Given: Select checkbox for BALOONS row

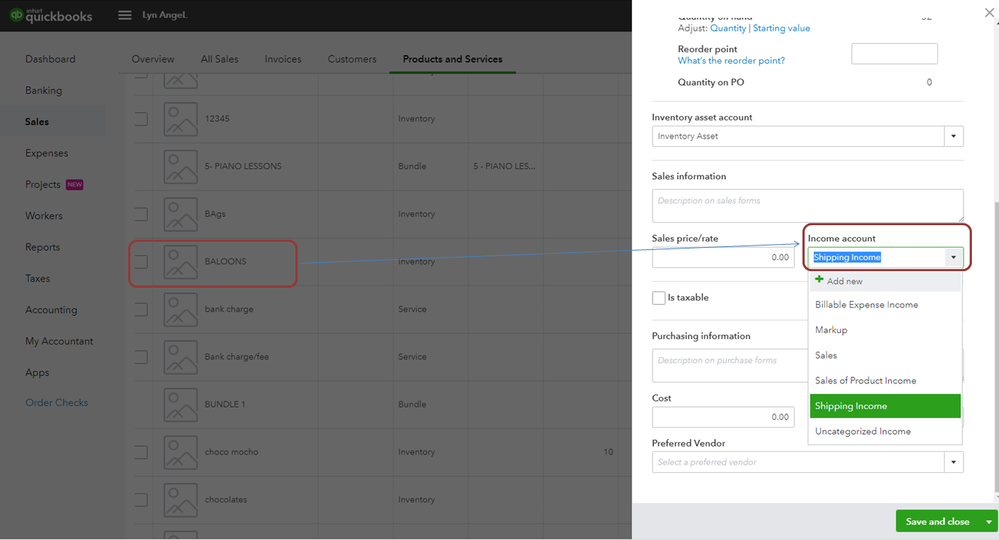Looking at the screenshot, I should [x=141, y=262].
